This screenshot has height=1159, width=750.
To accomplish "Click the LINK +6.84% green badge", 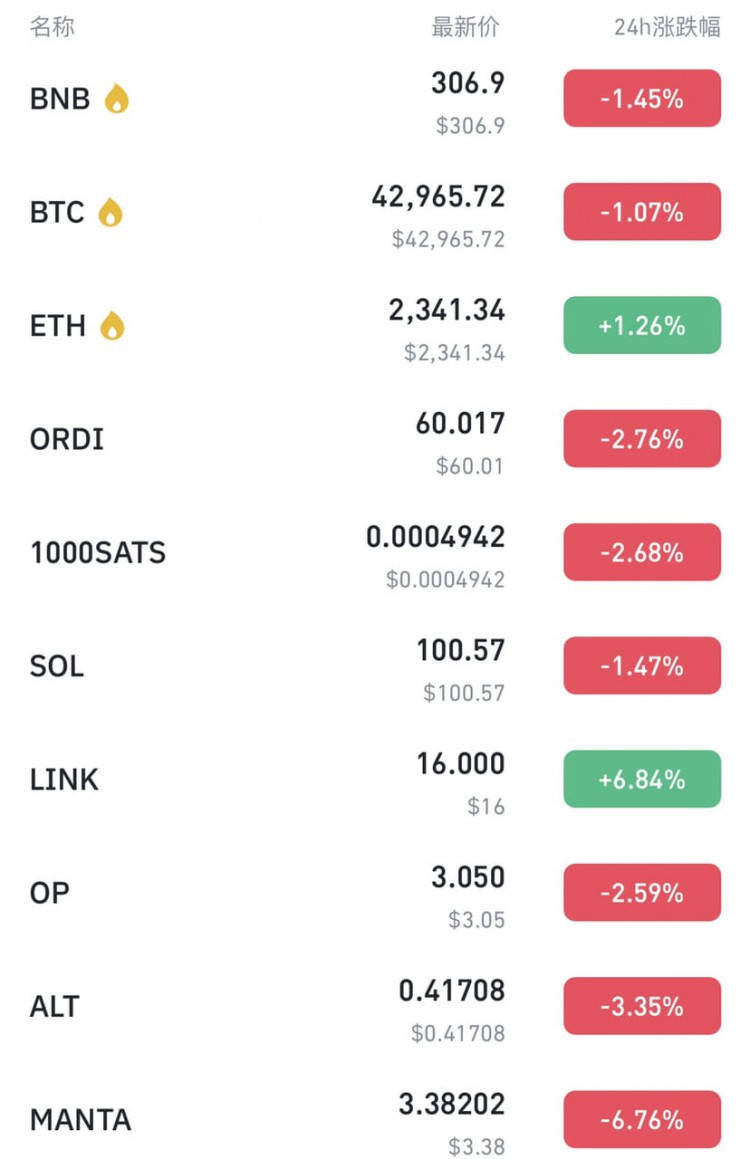I will pyautogui.click(x=642, y=779).
